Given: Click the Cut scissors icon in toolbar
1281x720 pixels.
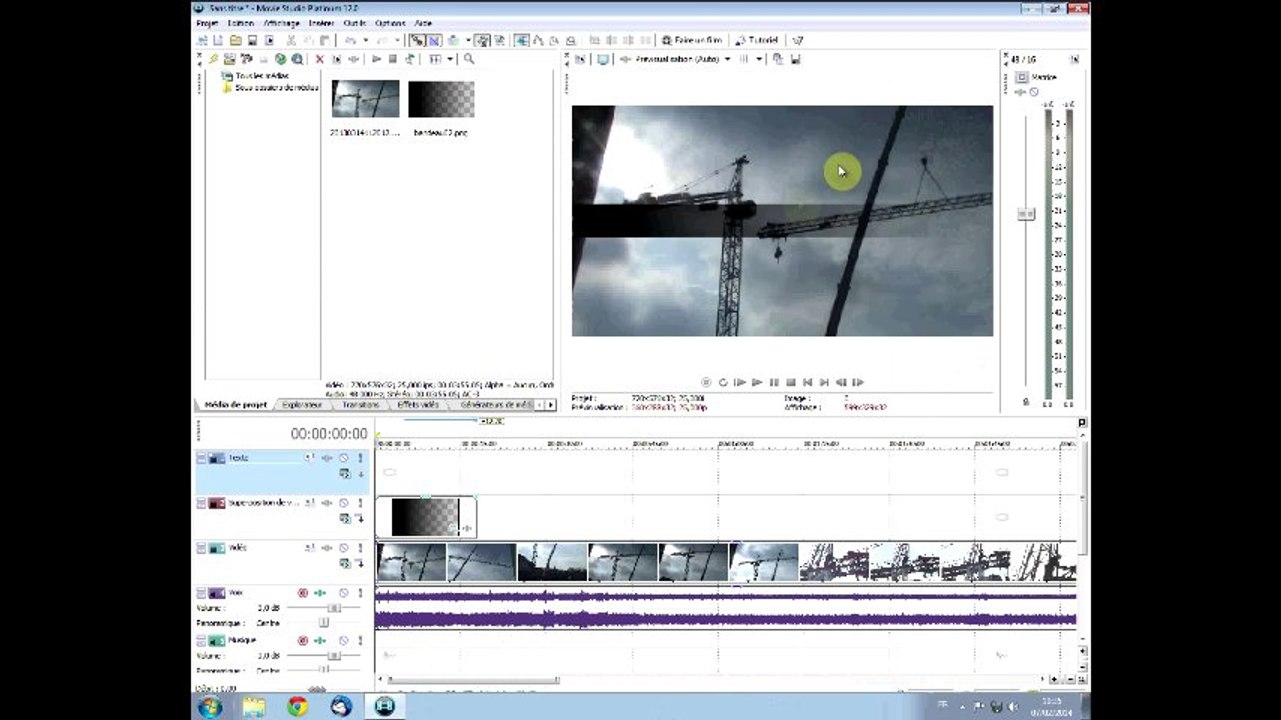Looking at the screenshot, I should tap(291, 40).
